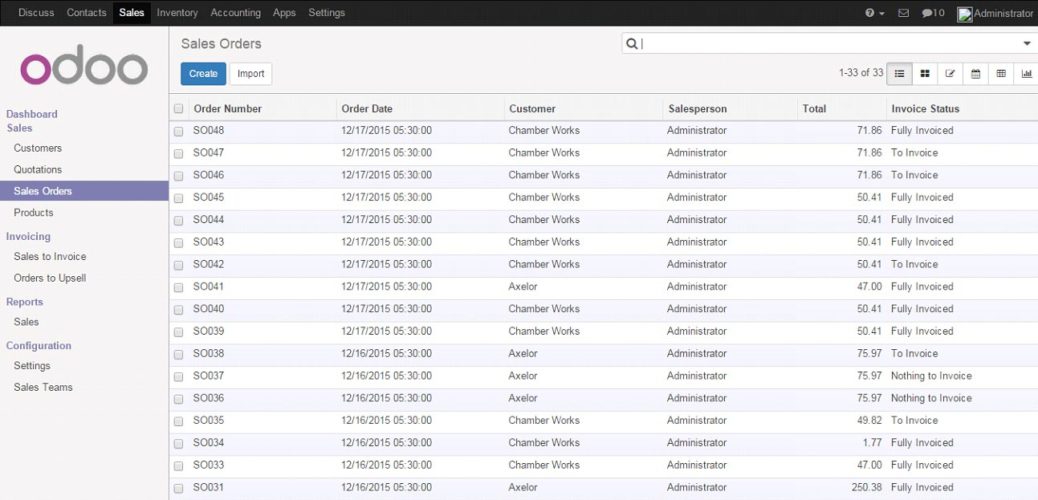Select order SO046 checkbox

click(x=178, y=176)
